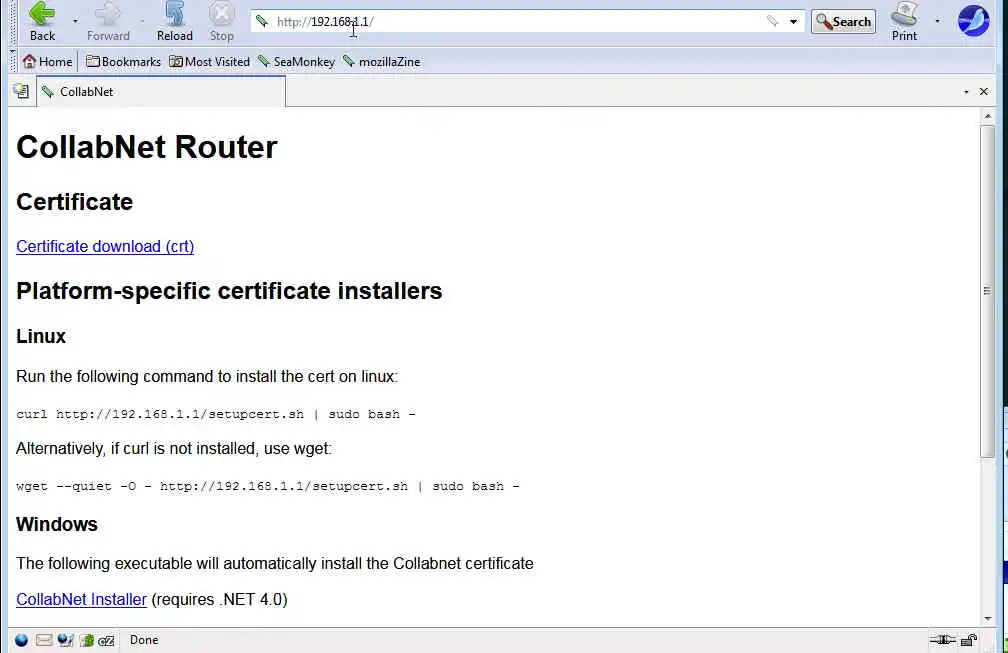
Task: Close the current tab with X
Action: [x=984, y=92]
